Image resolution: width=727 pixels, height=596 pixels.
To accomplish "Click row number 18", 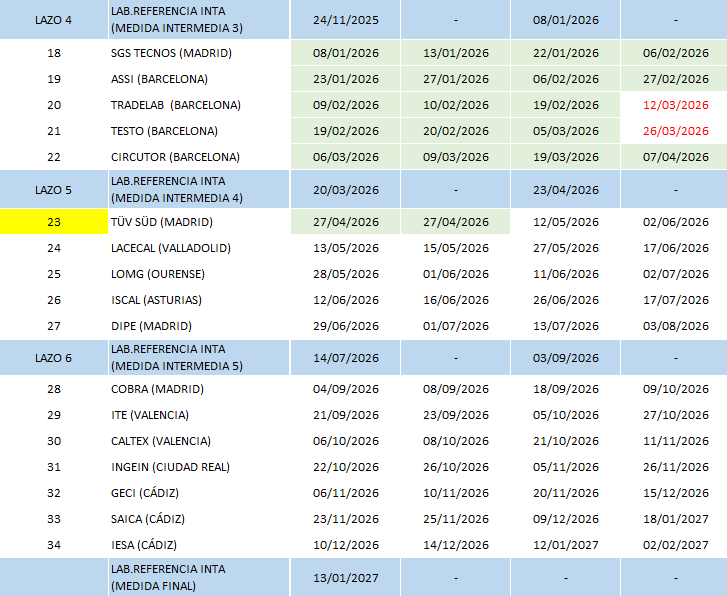I will pyautogui.click(x=54, y=53).
